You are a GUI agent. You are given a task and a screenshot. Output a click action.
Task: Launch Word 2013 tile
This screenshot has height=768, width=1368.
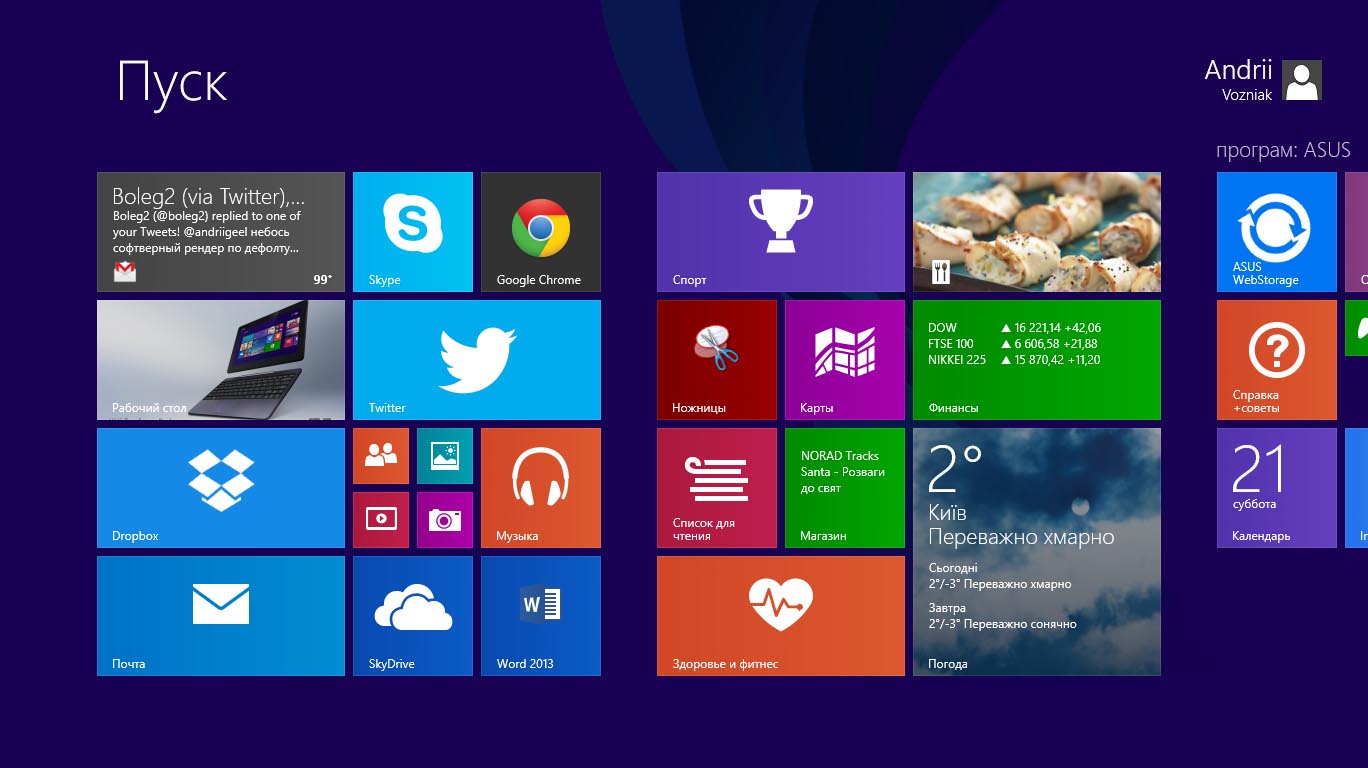click(x=541, y=616)
